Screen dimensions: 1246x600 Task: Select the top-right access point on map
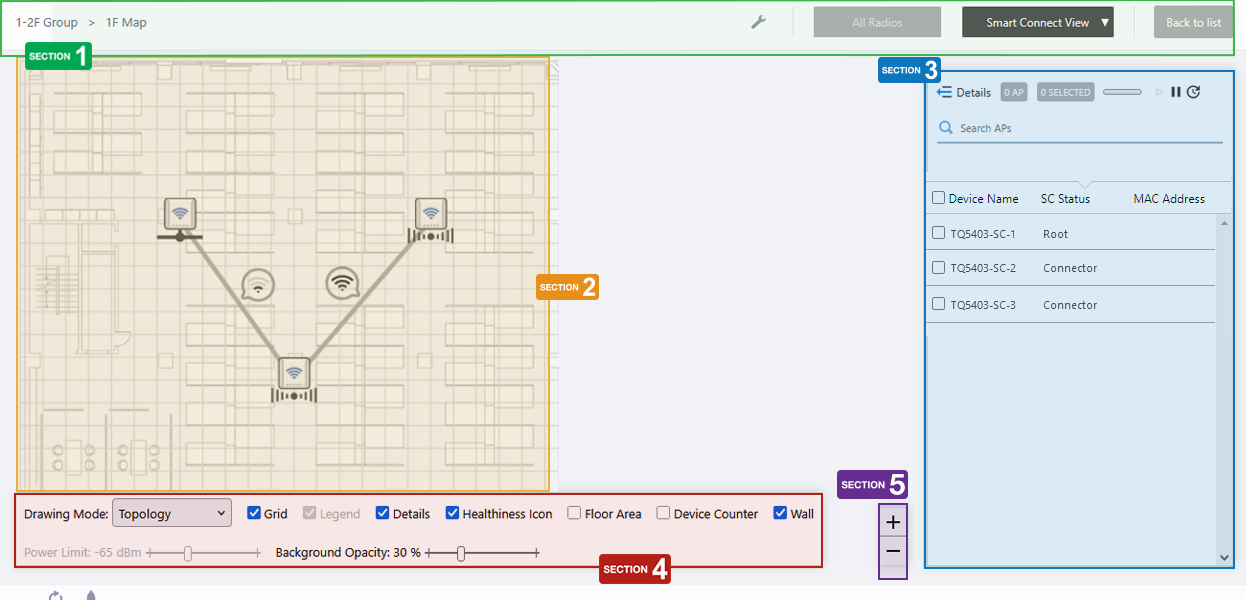pos(431,213)
